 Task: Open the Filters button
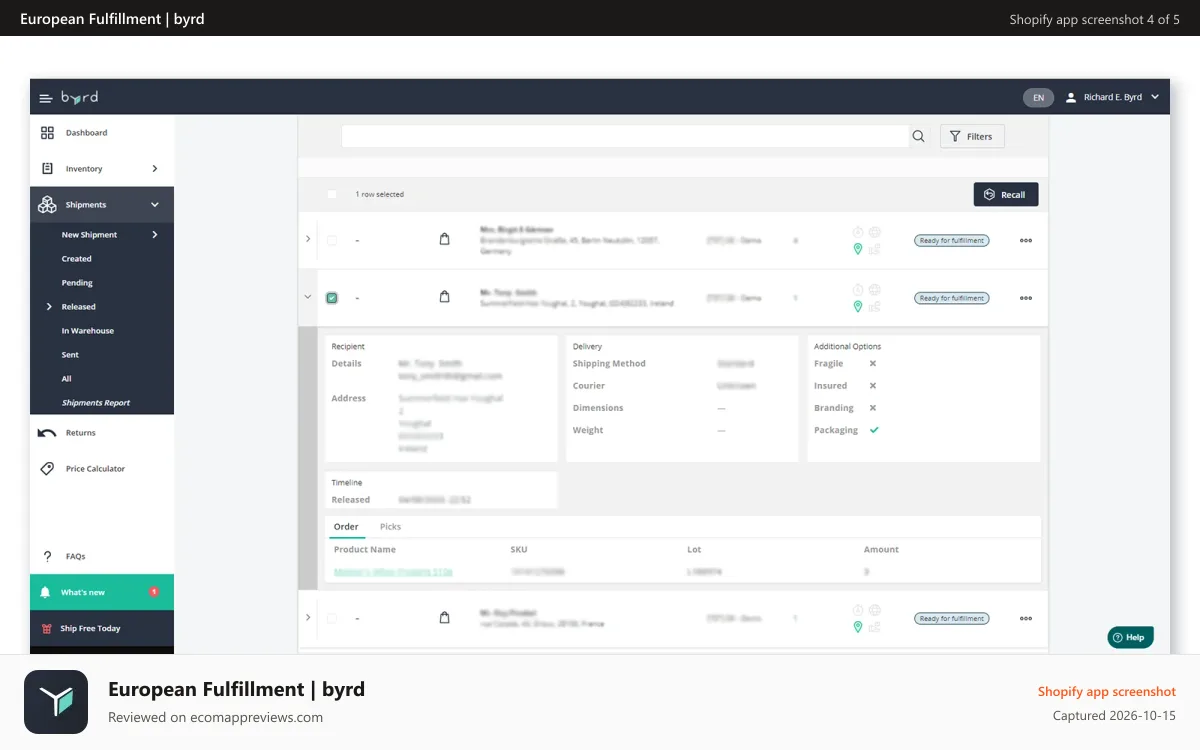[x=972, y=136]
